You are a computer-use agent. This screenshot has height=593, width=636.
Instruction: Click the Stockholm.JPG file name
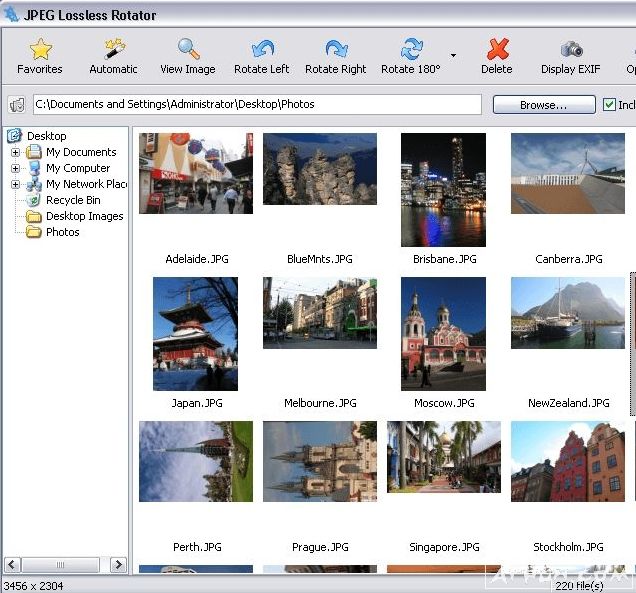(x=568, y=547)
